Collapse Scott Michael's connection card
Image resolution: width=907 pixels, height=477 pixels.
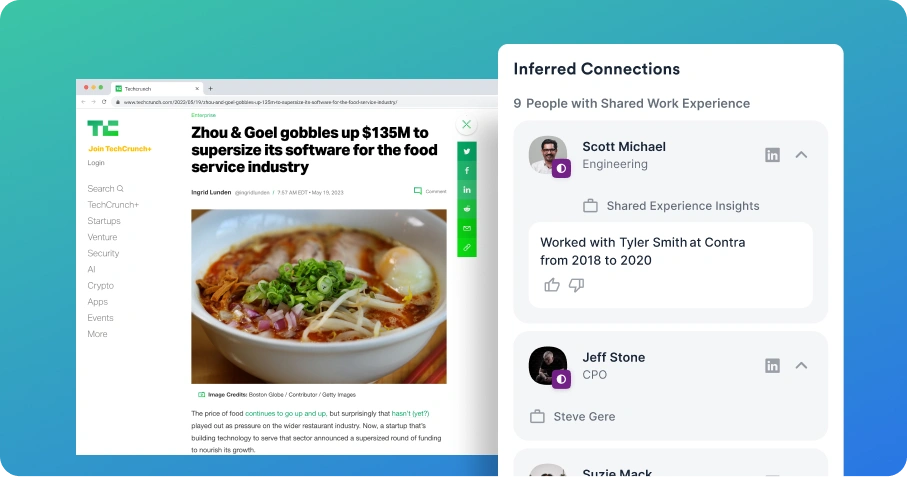[x=801, y=155]
